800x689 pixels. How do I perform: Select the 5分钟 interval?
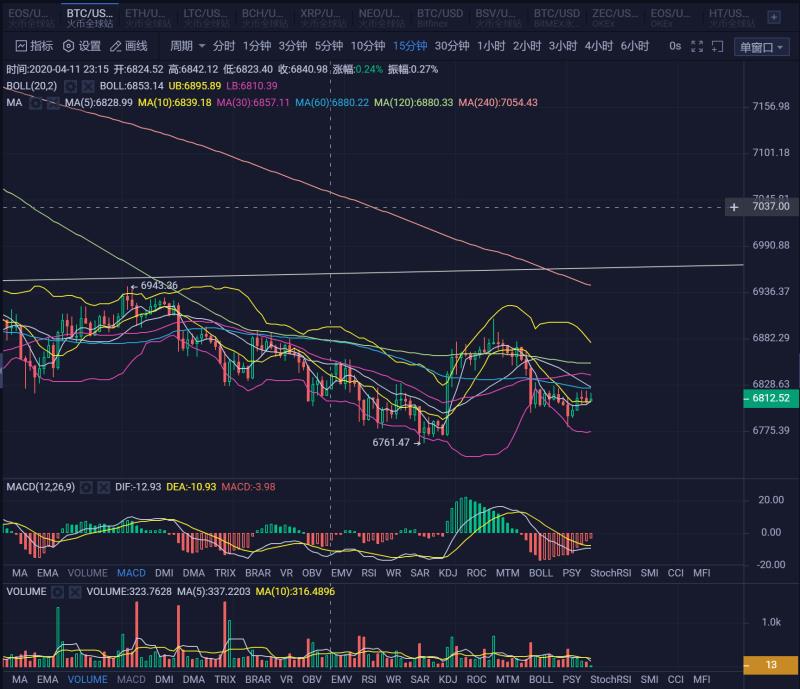(329, 46)
